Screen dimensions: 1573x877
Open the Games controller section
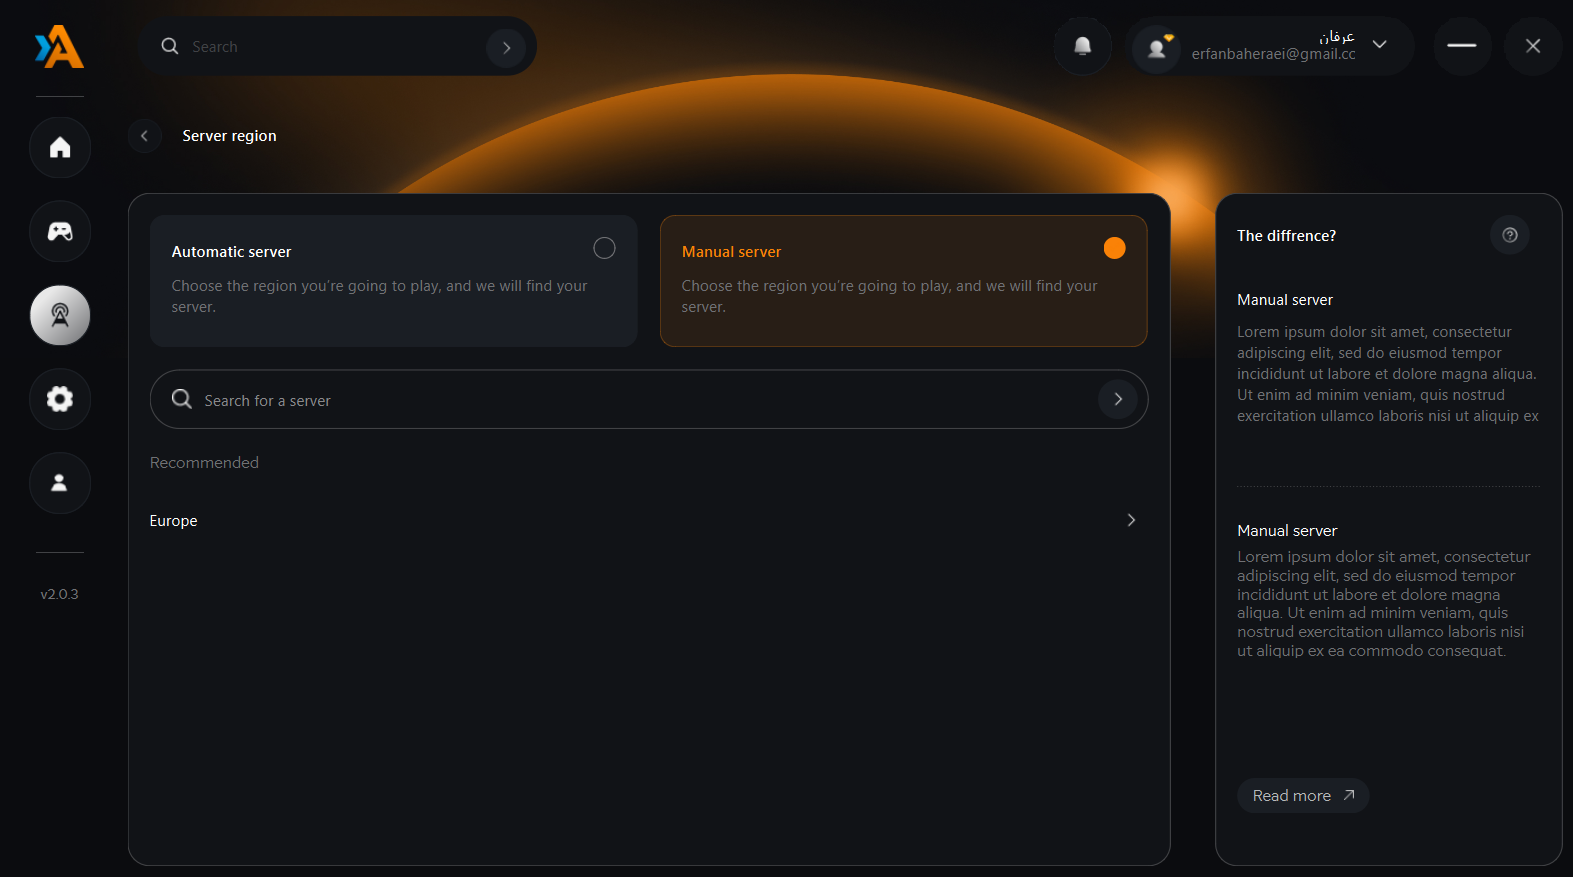tap(60, 232)
